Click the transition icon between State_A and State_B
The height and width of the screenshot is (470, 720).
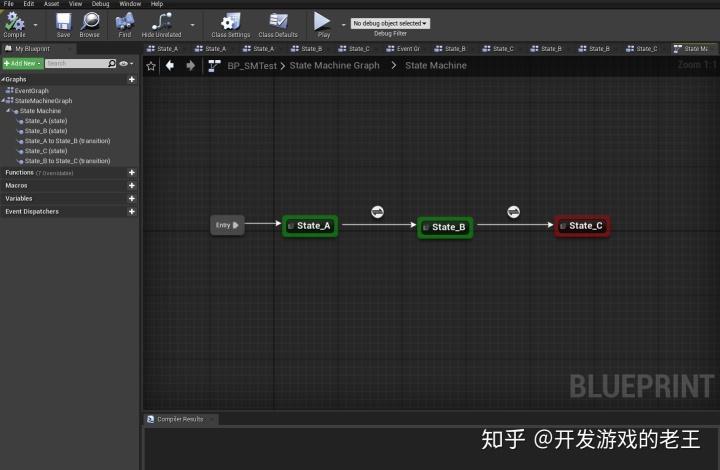pos(377,212)
